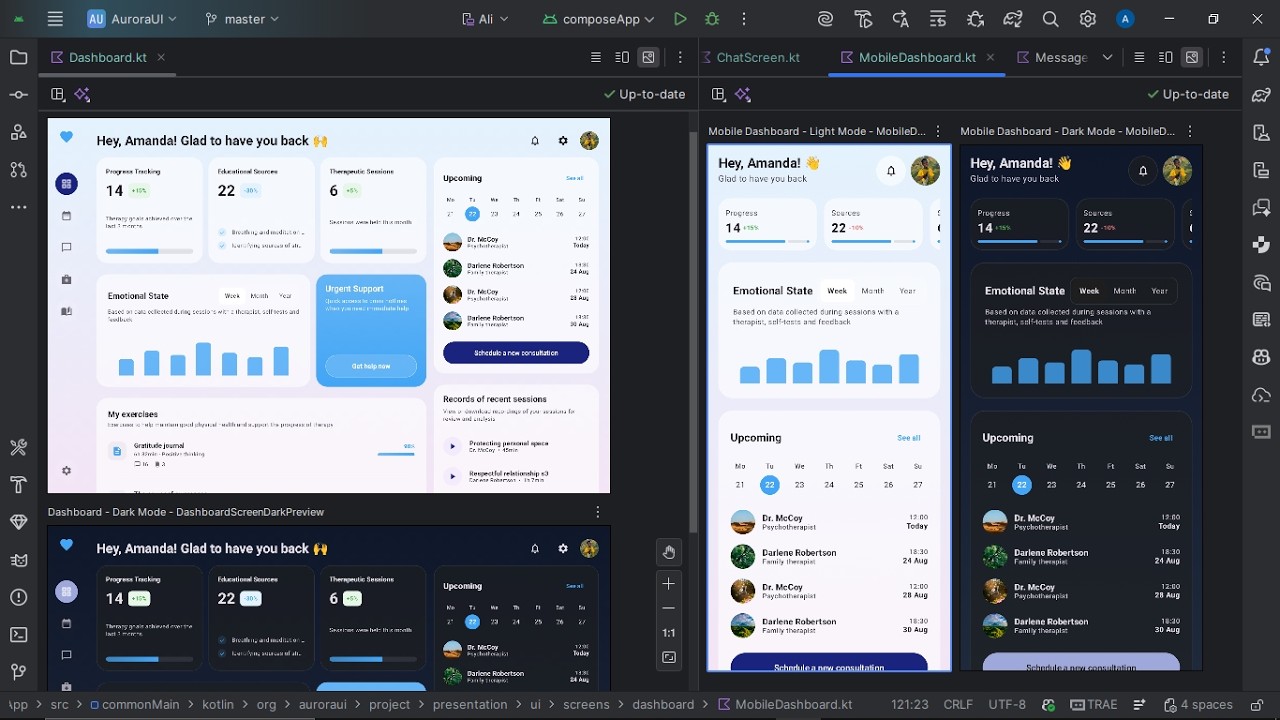This screenshot has height=720, width=1280.
Task: Open the main hamburger menu
Action: click(55, 19)
